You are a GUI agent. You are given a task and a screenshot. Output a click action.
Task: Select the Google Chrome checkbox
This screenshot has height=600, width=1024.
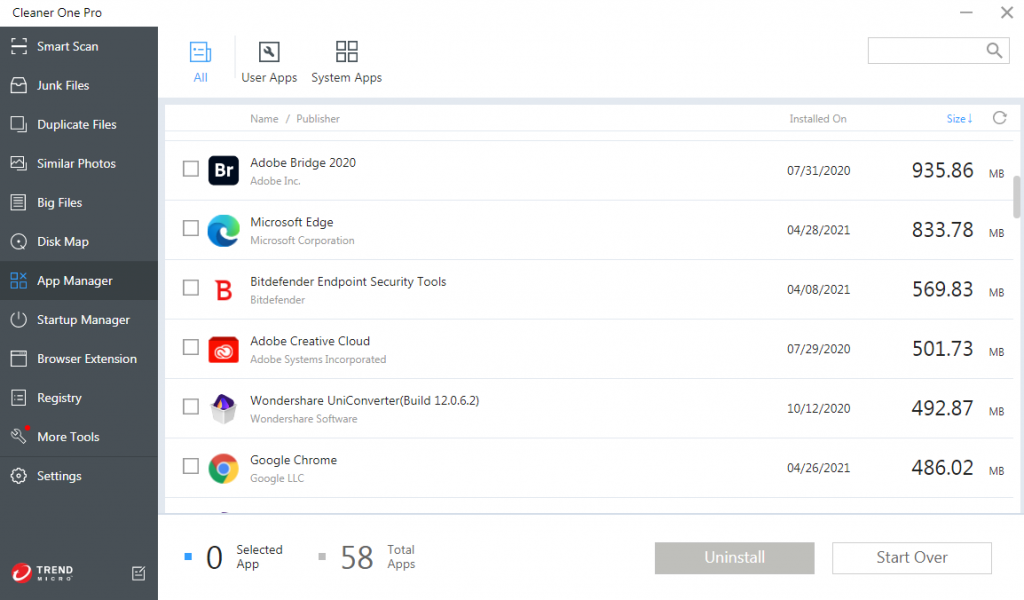pyautogui.click(x=191, y=466)
